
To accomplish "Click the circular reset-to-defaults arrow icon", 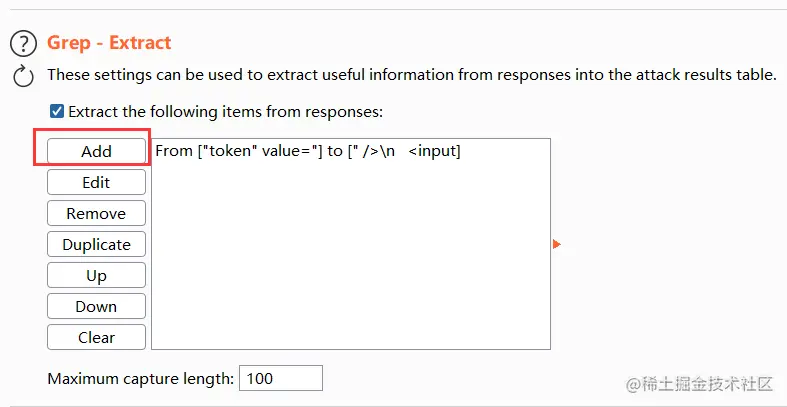I will 23,75.
